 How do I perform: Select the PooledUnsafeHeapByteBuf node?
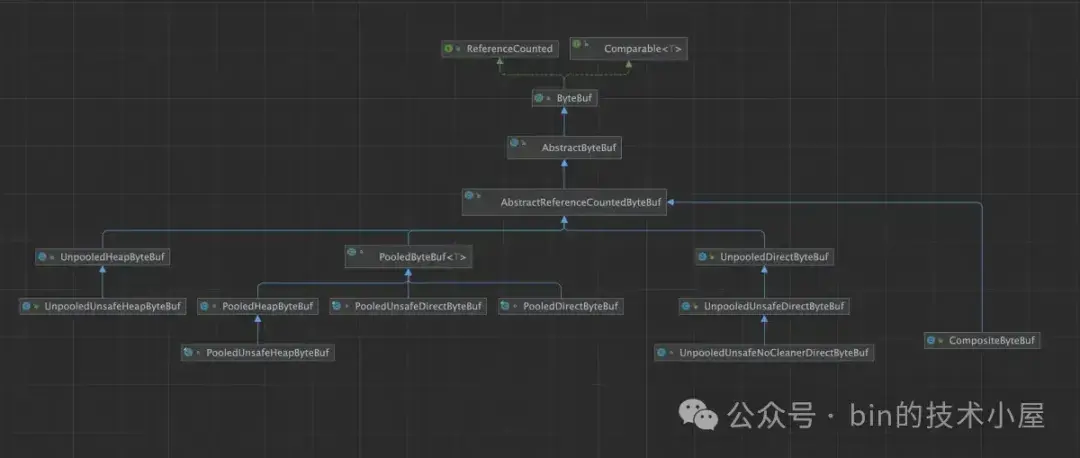pyautogui.click(x=258, y=353)
